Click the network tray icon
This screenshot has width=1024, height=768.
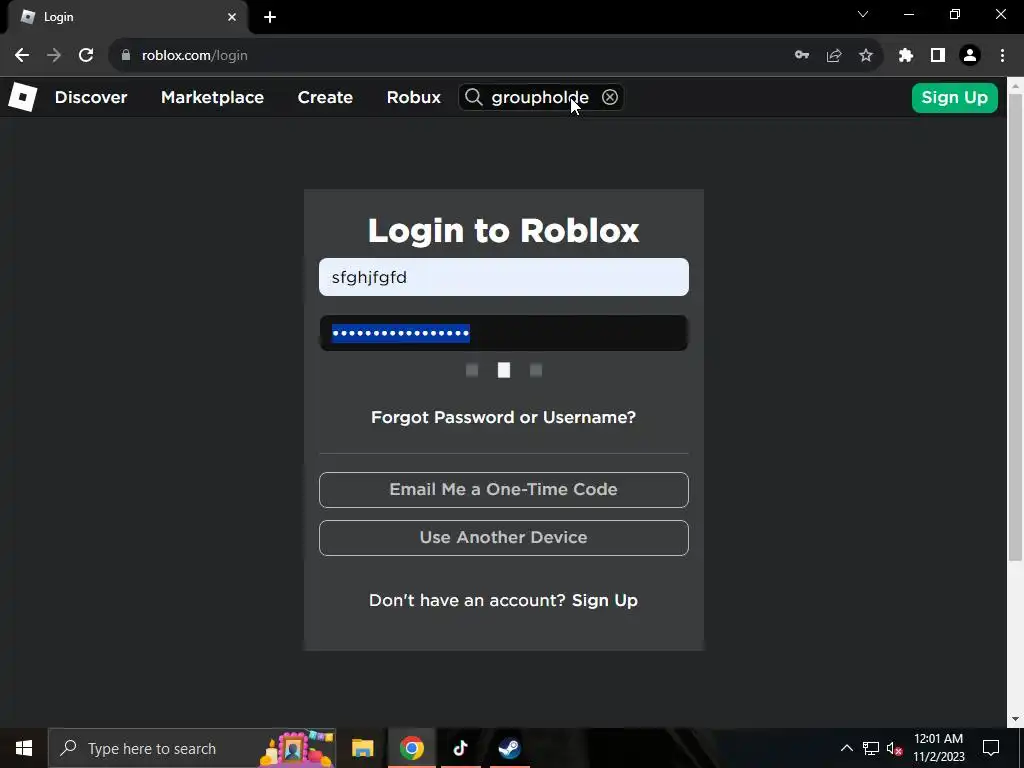871,748
